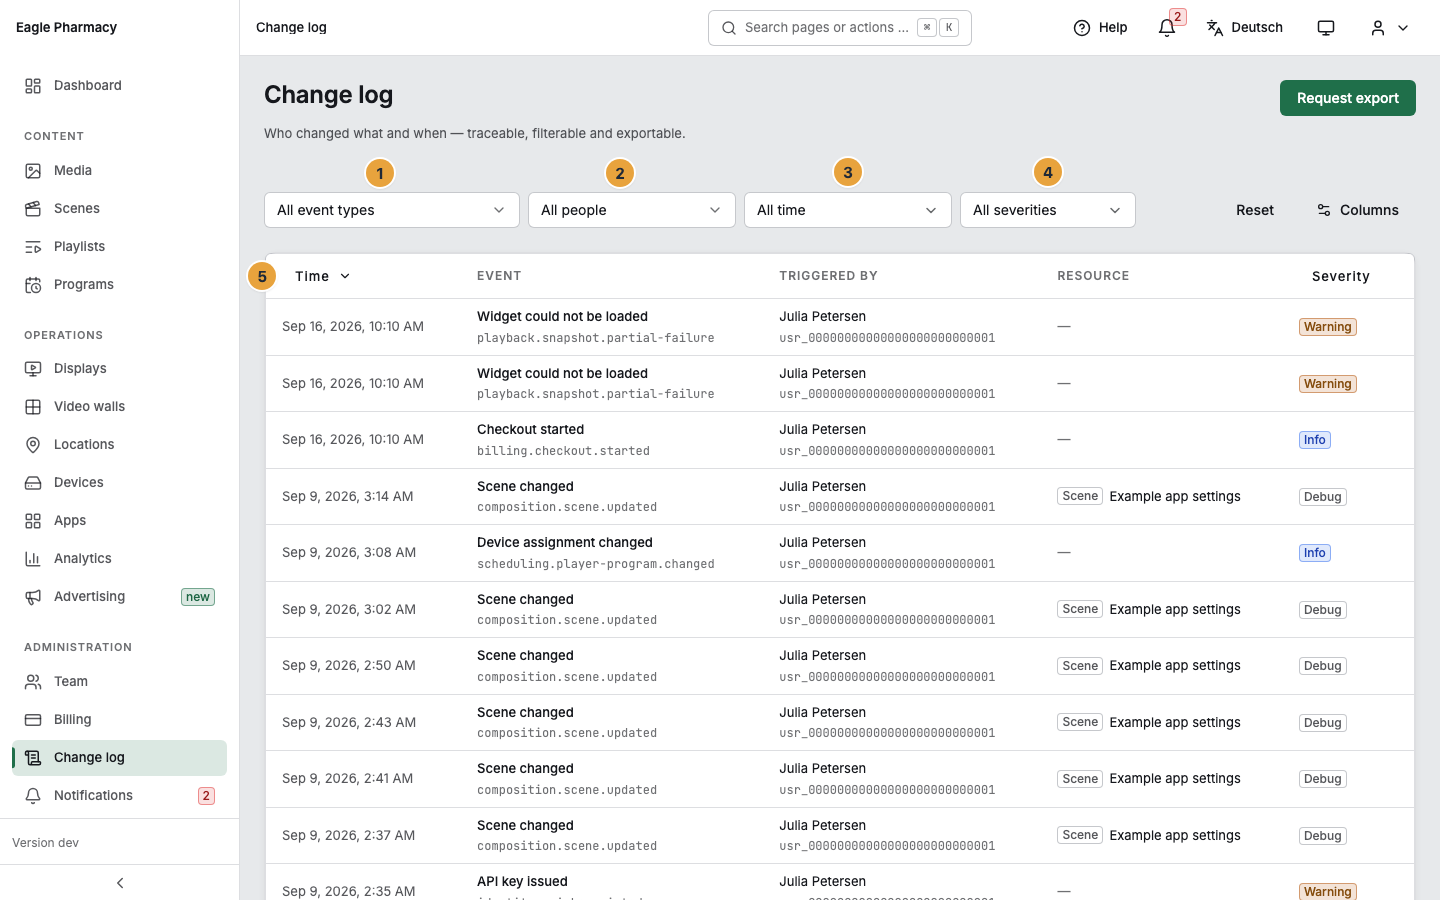This screenshot has width=1440, height=900.
Task: Open the Dashboard page icon
Action: 33,86
